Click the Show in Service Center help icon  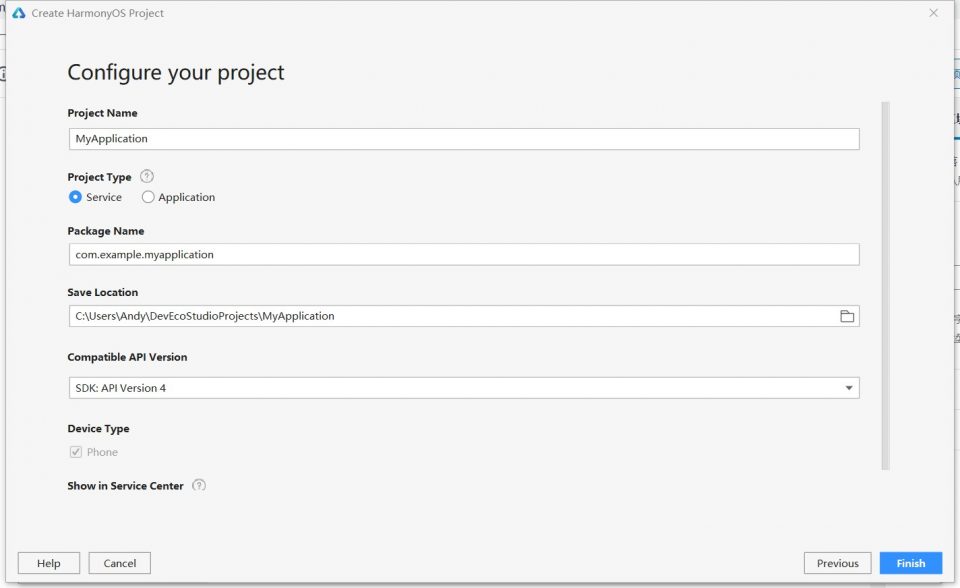[199, 485]
